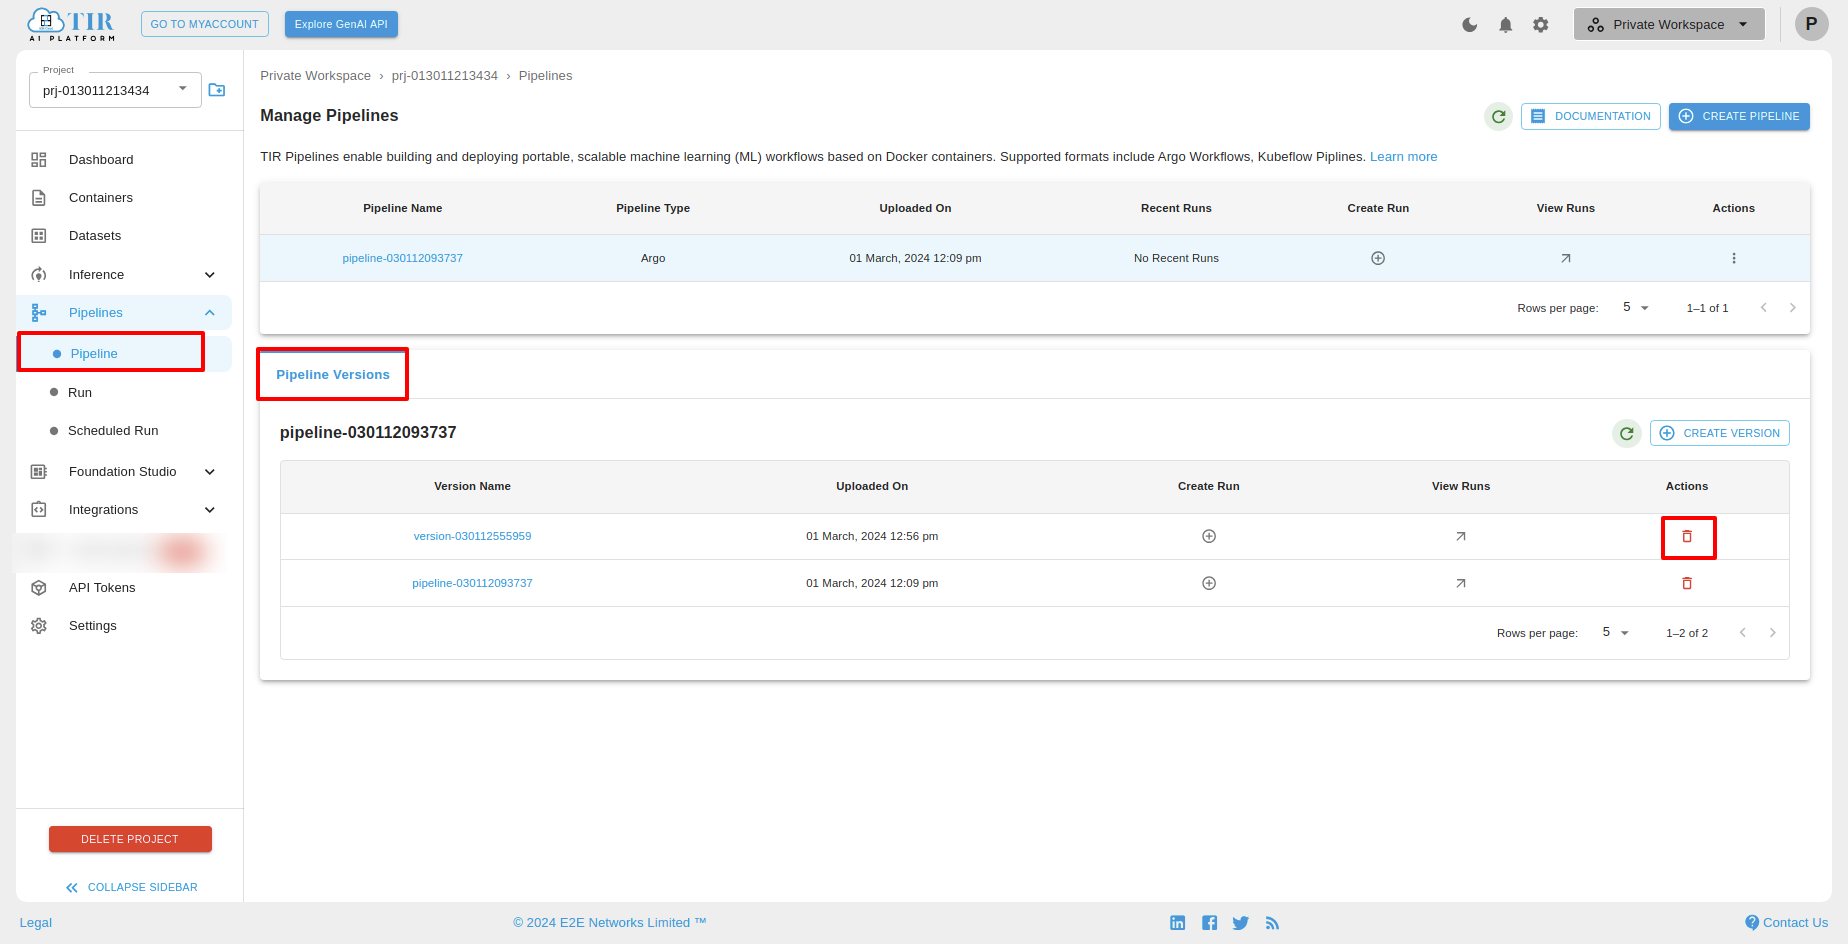This screenshot has height=944, width=1848.
Task: Click the TIR AI Platform logo
Action: 71,24
